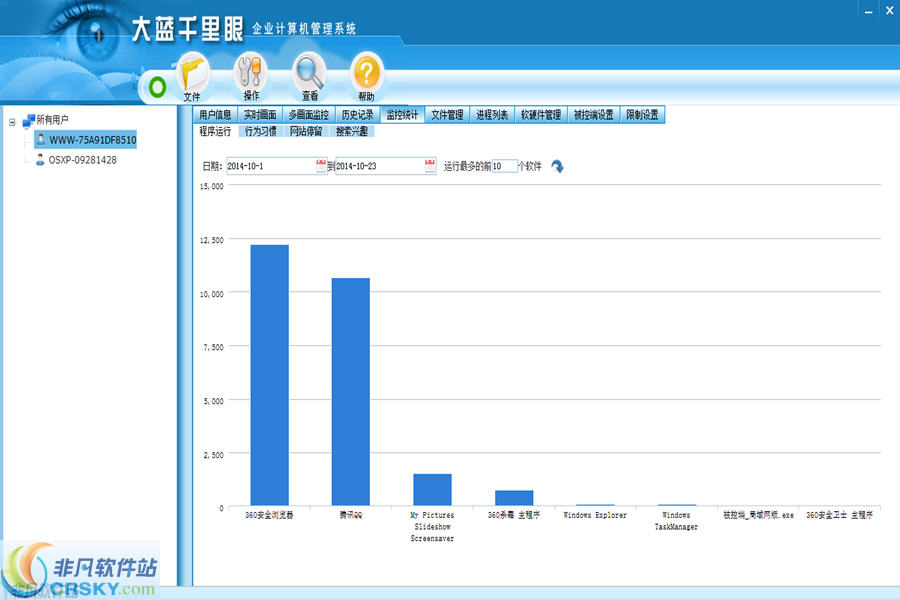Click the 360杀毒 主程序 bar
The height and width of the screenshot is (600, 900).
click(x=514, y=498)
